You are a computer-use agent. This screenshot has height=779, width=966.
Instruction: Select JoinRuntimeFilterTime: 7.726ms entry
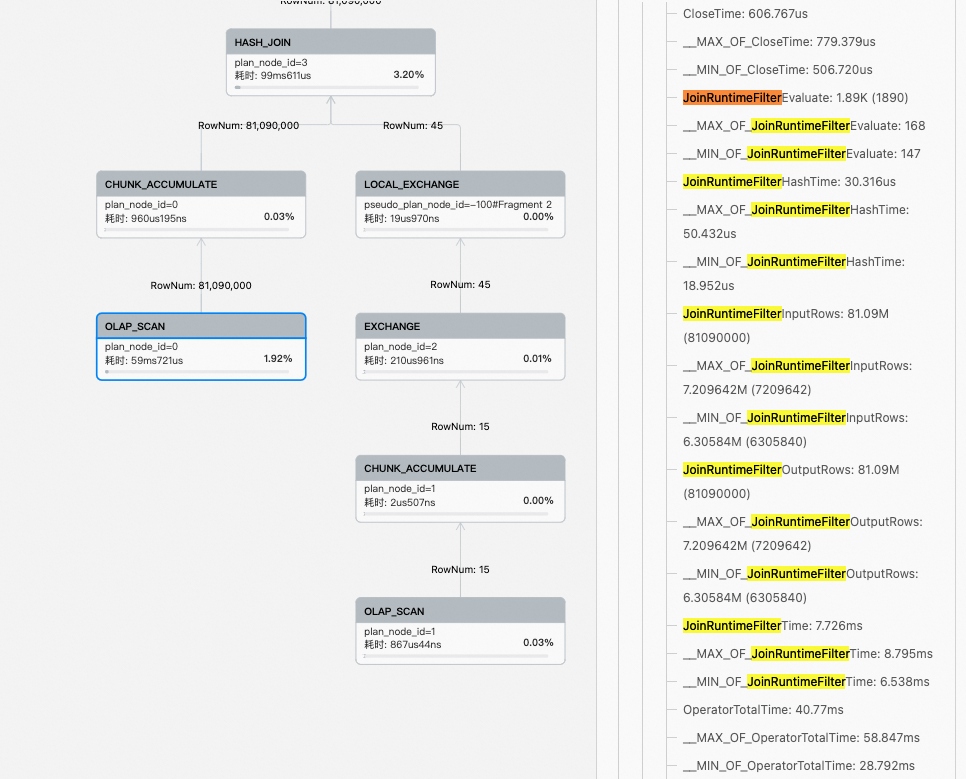[x=773, y=626]
